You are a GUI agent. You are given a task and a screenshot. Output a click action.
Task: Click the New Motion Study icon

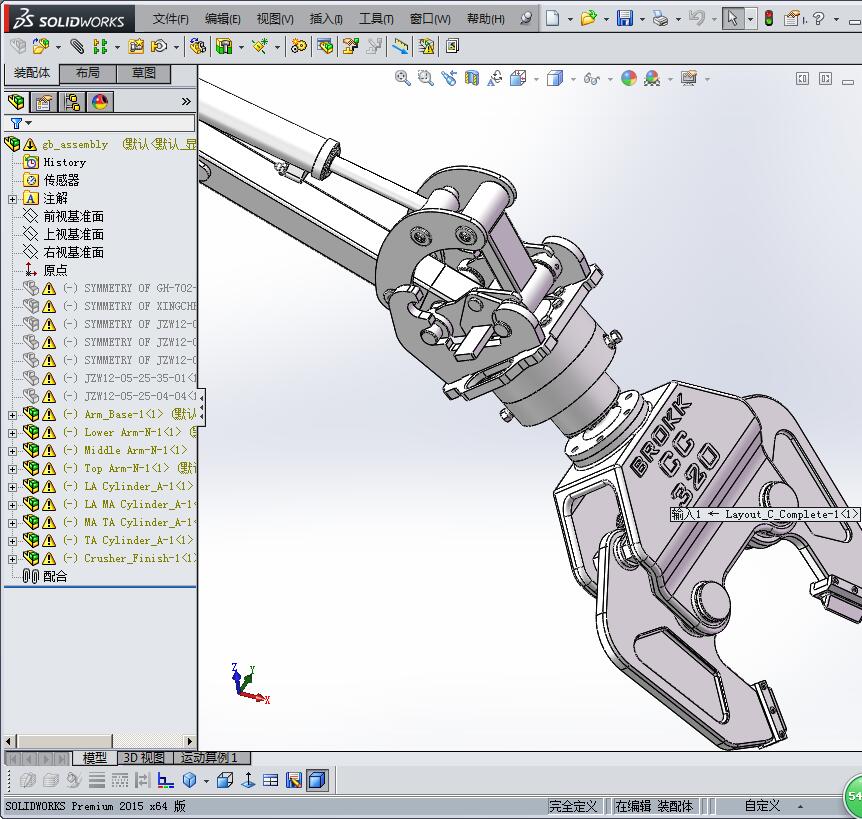(x=299, y=46)
